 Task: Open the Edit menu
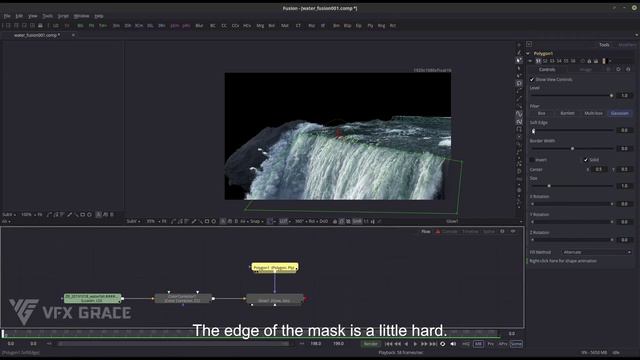point(19,16)
